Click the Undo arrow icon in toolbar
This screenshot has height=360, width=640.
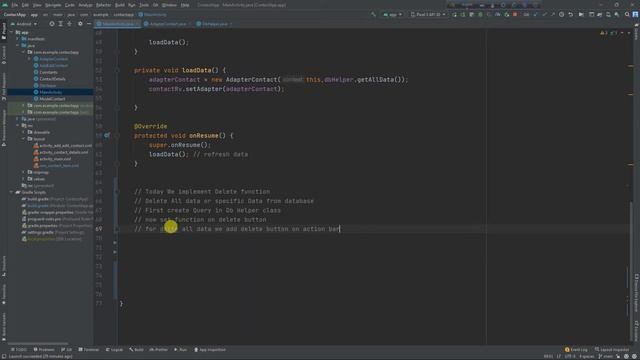click(x=571, y=15)
